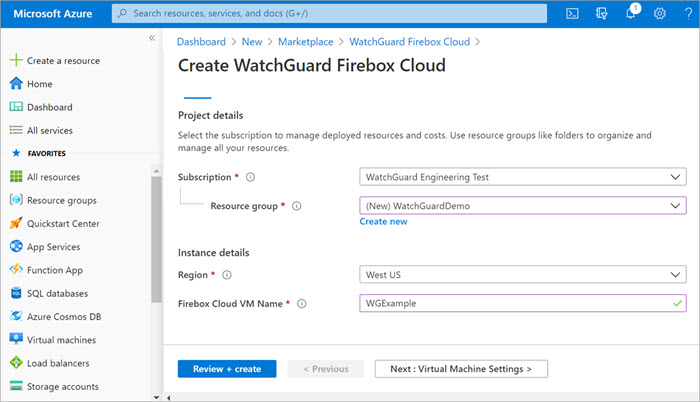Open Cloud Shell icon in top bar
Image resolution: width=700 pixels, height=402 pixels.
(x=572, y=13)
